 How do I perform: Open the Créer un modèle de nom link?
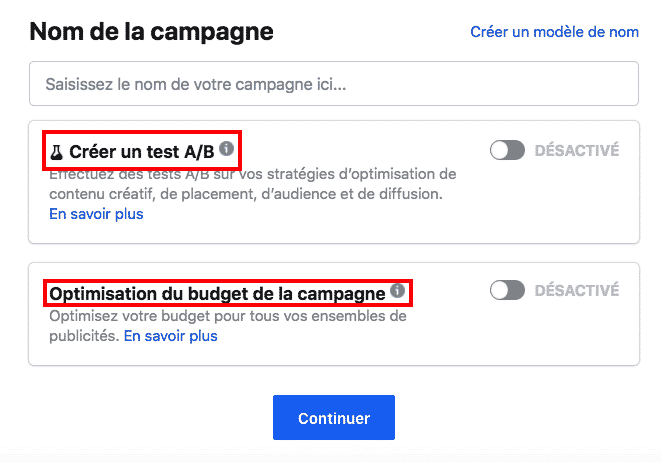[x=554, y=32]
